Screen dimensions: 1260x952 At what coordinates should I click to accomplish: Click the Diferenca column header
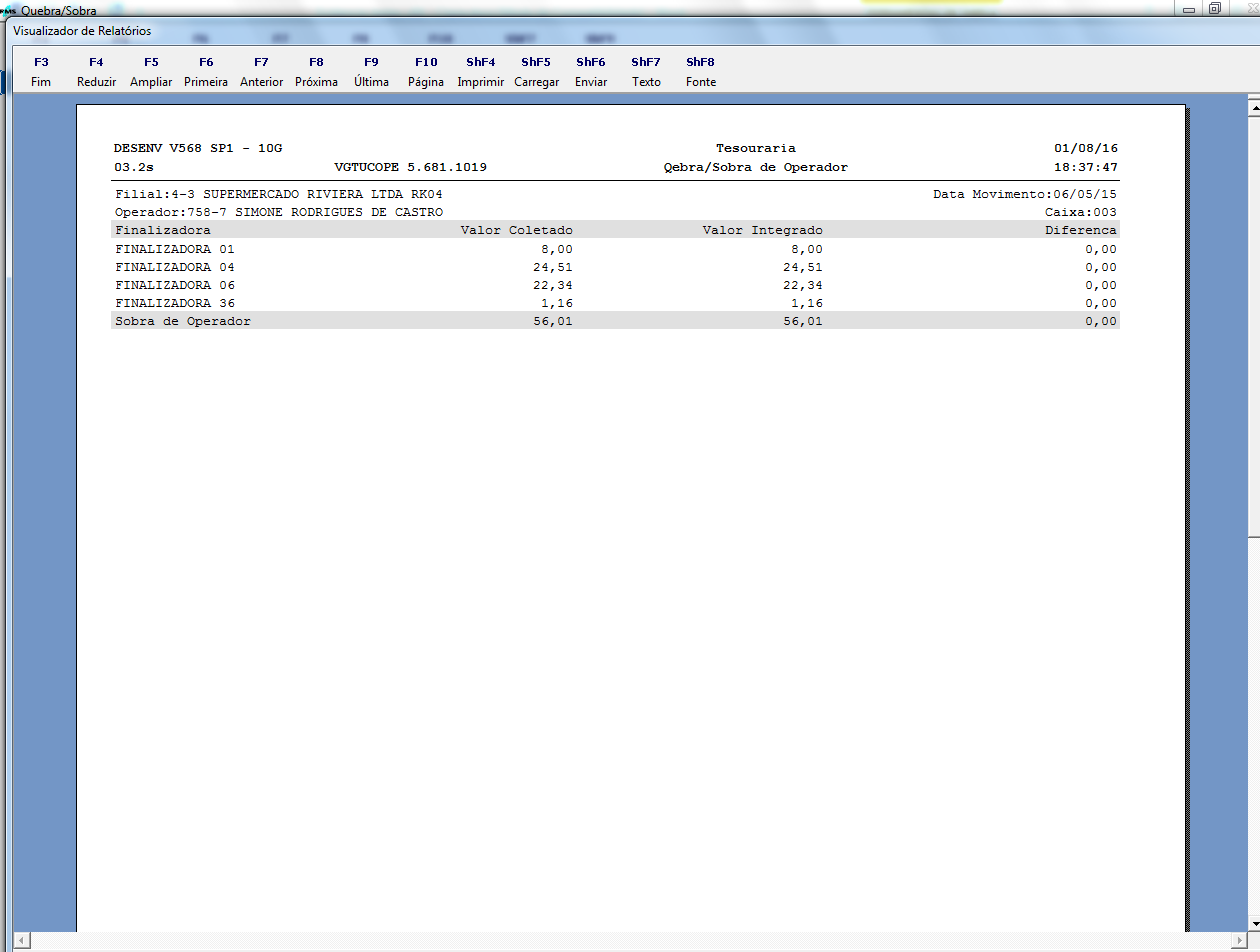[x=1081, y=230]
